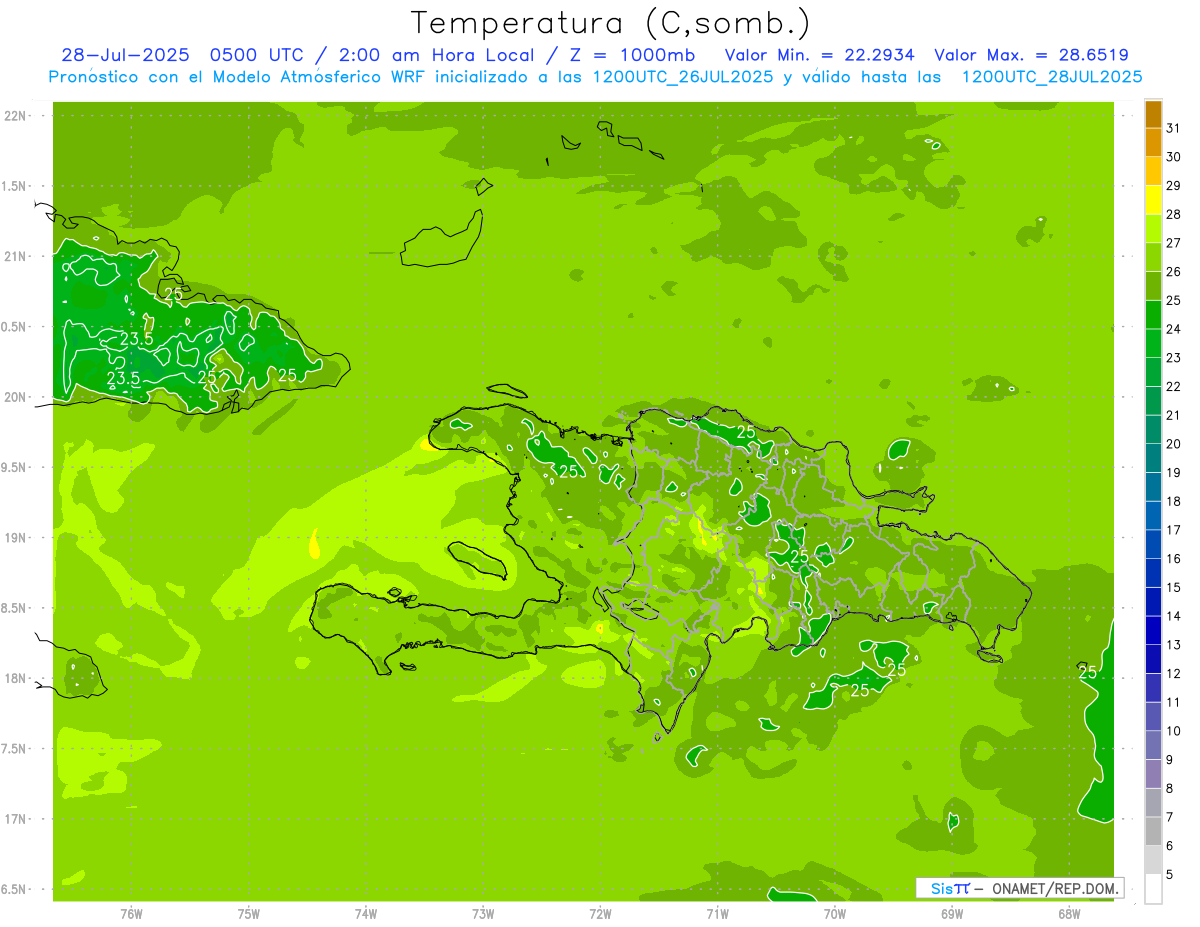Pick the green swatch between 23 and 24

(x=1153, y=344)
